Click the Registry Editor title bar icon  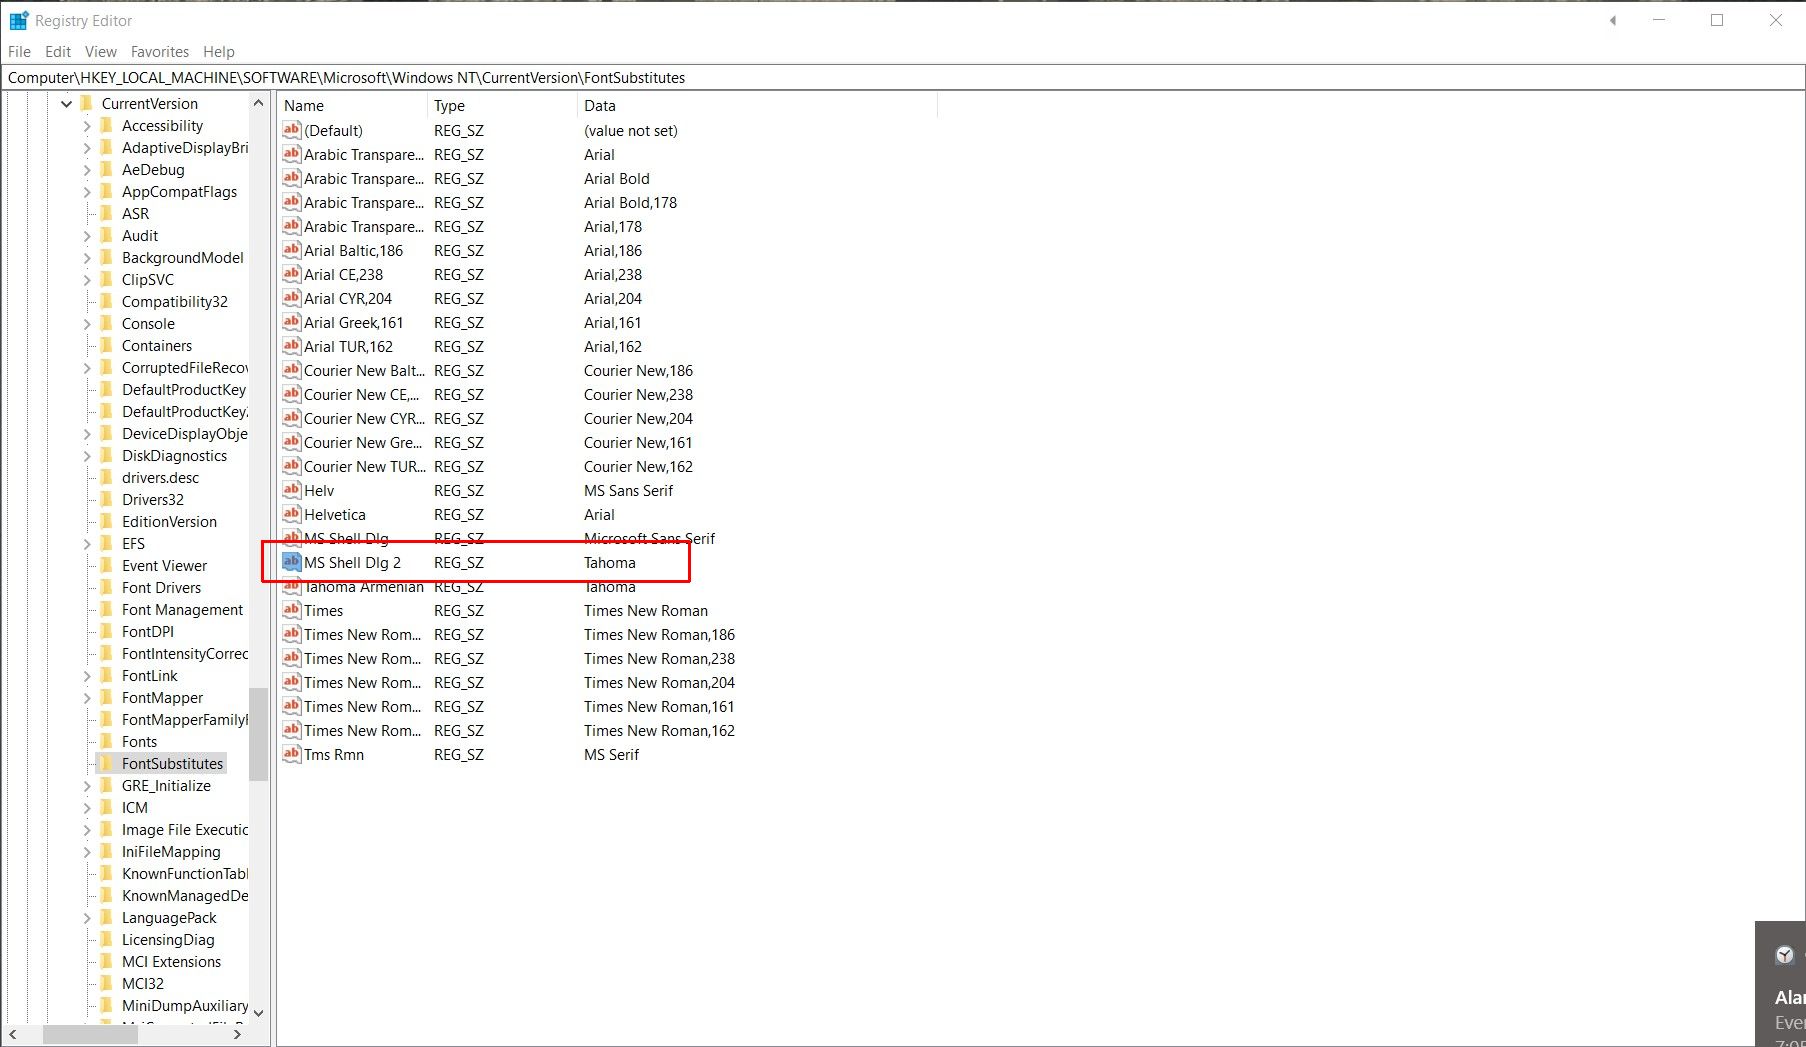(18, 20)
